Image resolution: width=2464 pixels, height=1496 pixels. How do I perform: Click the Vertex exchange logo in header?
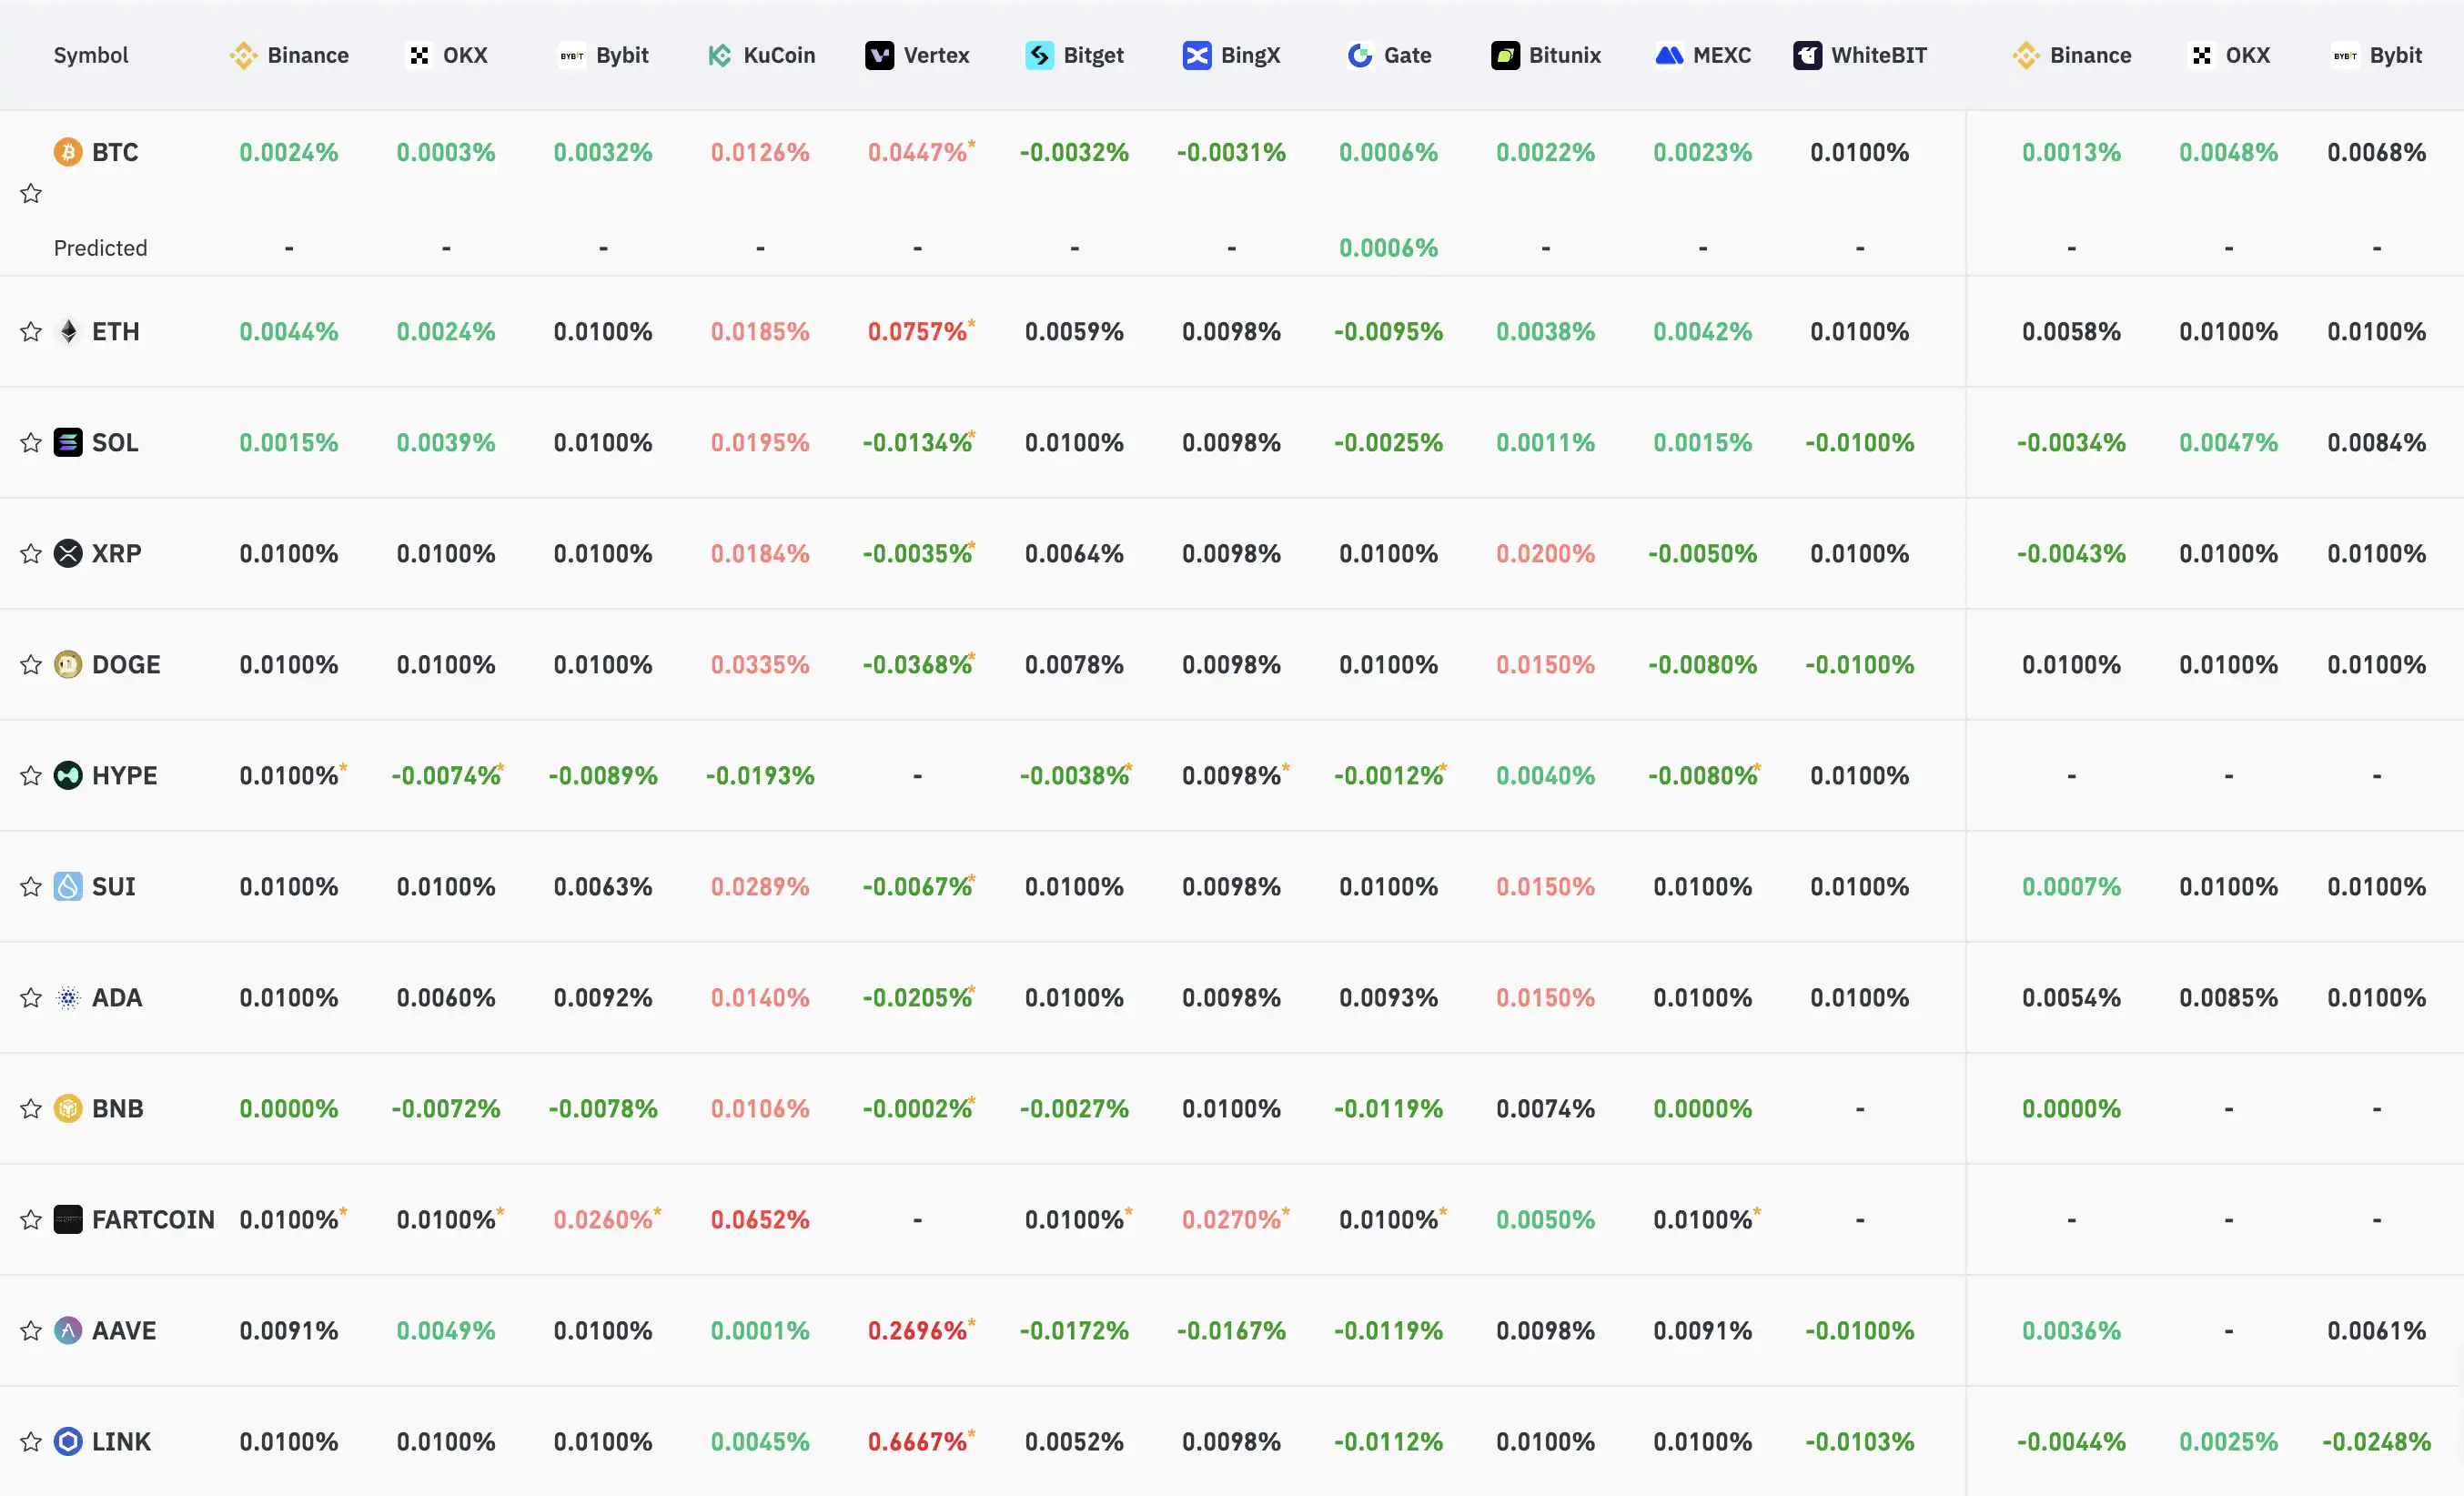879,55
